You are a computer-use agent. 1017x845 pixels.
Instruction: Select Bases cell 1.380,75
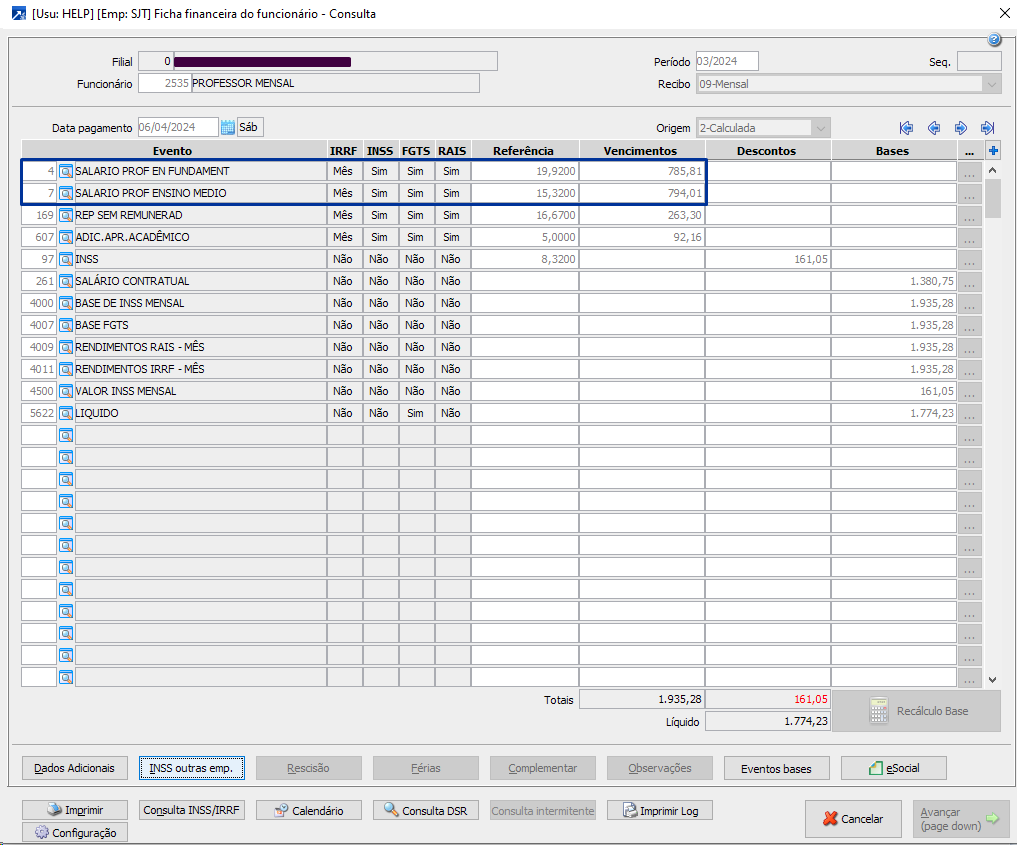[894, 281]
